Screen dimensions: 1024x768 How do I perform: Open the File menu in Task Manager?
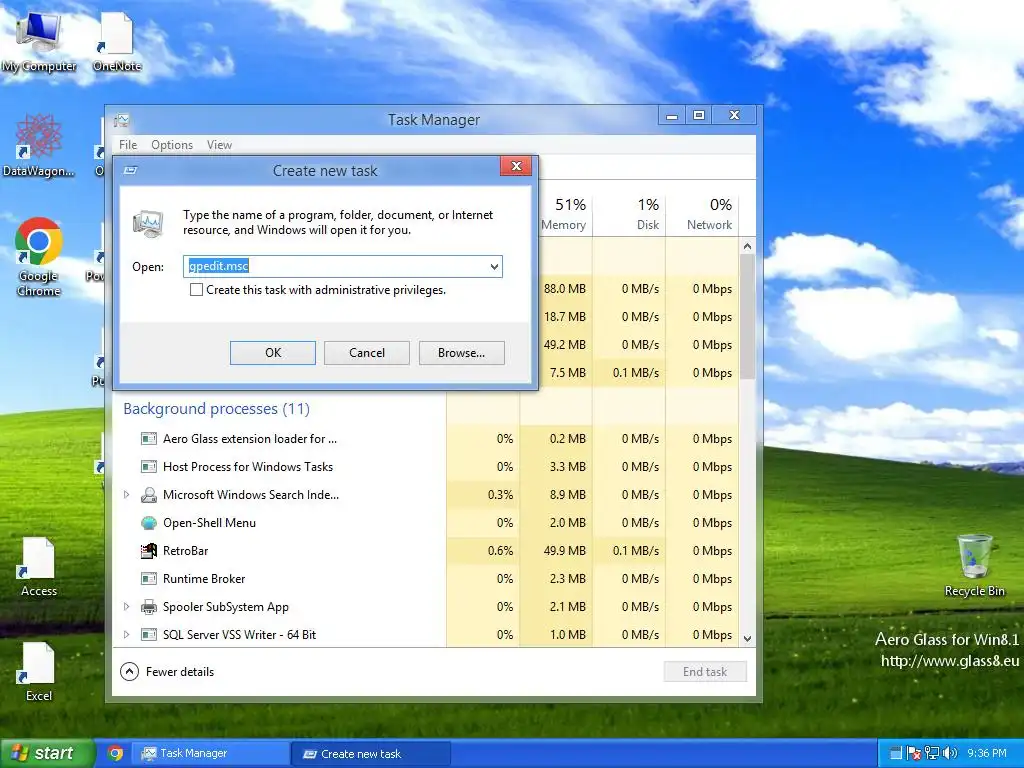(128, 145)
